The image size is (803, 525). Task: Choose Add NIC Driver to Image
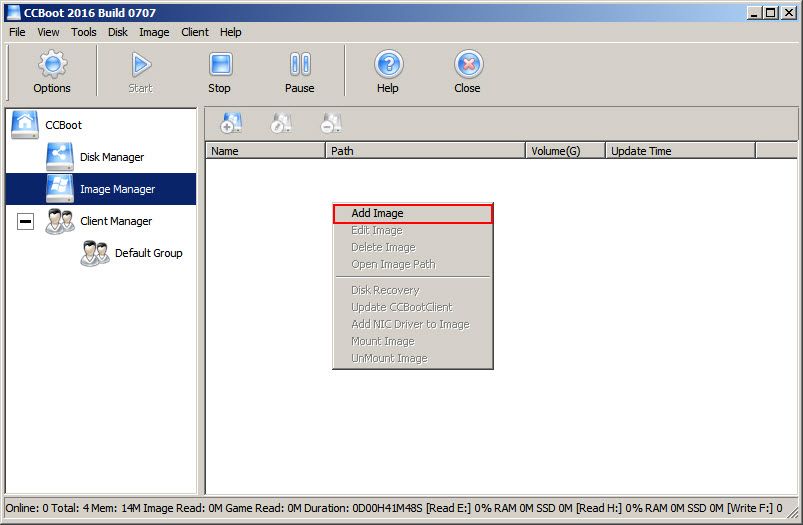413,324
